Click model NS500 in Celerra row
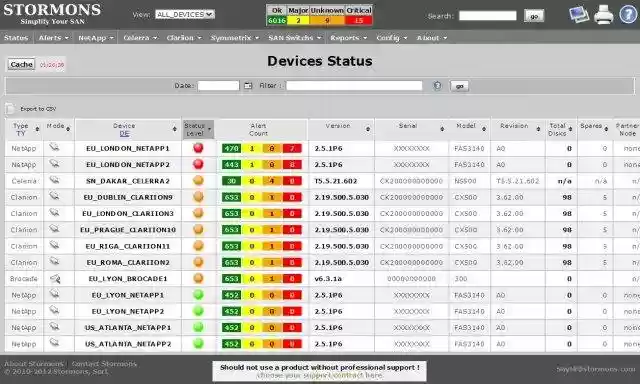640x384 pixels. click(465, 181)
